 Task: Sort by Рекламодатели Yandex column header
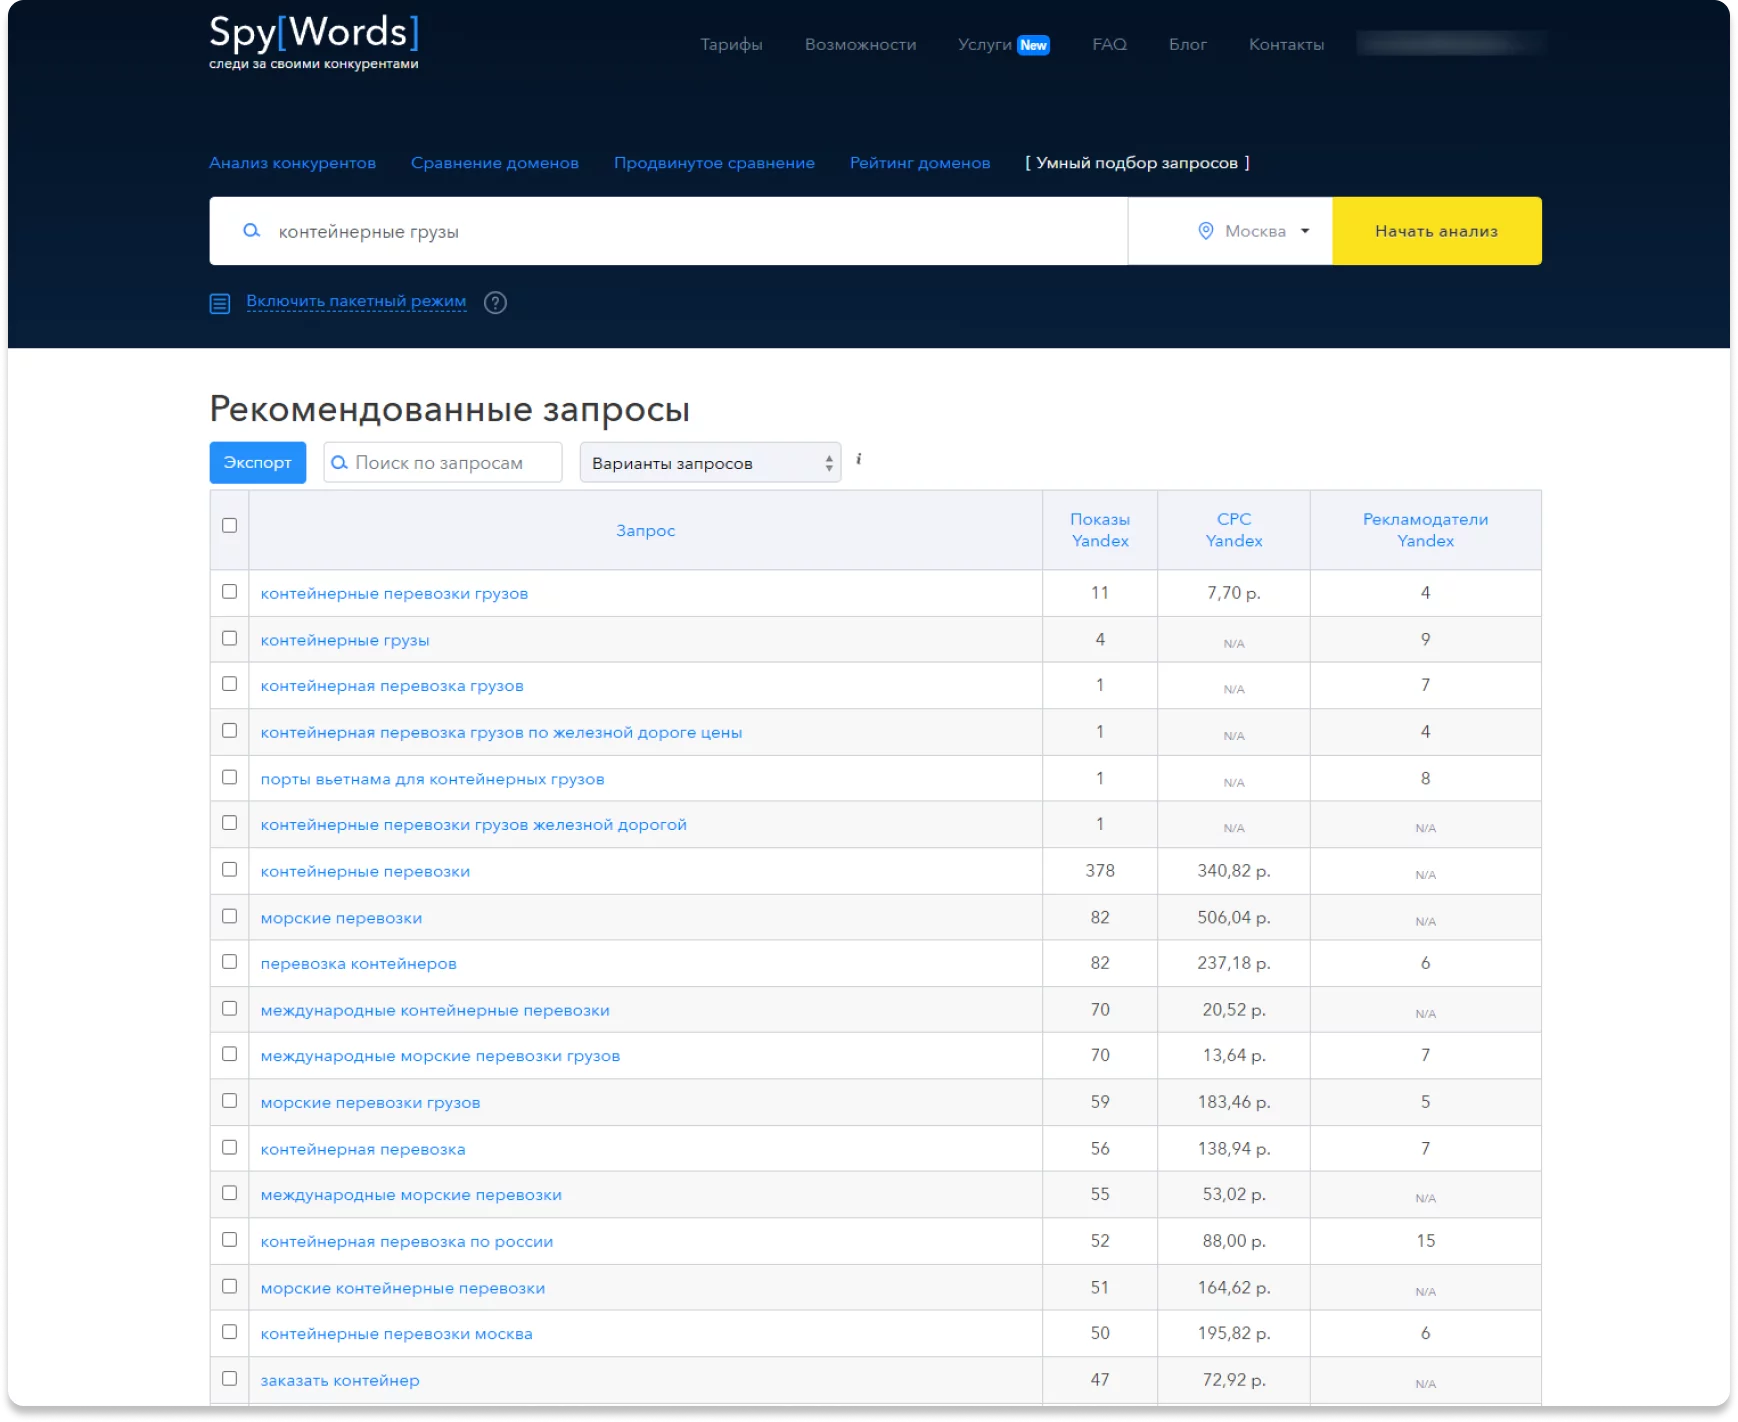click(x=1426, y=530)
